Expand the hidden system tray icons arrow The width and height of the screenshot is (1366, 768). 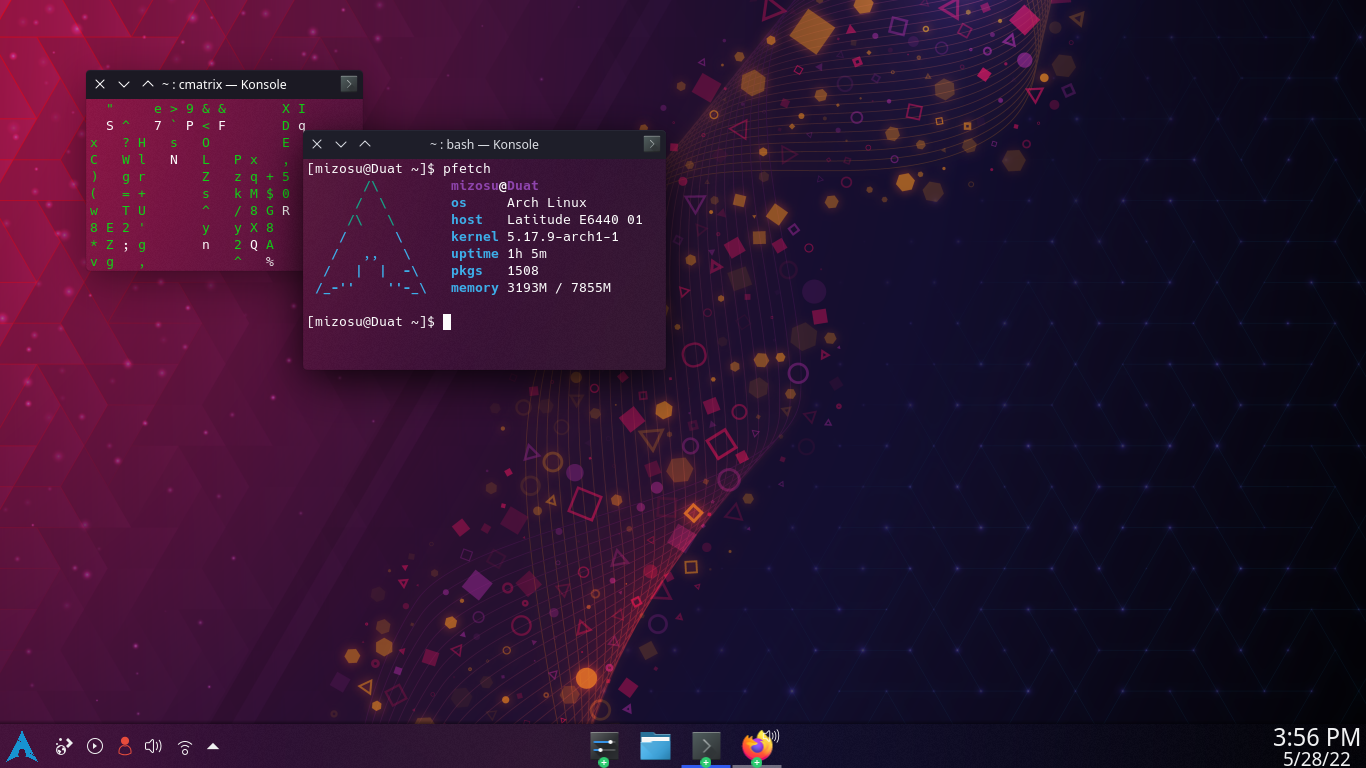213,746
